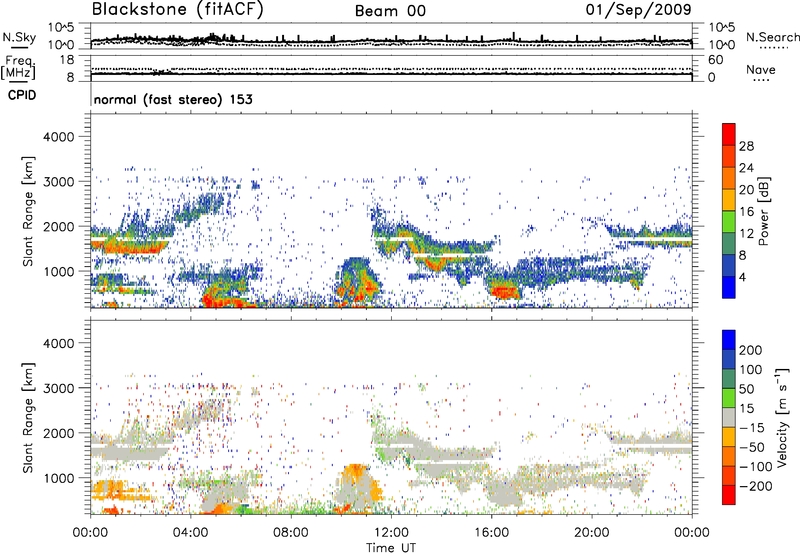Screen dimensions: 800x554
Task: Click the 'Nave' legend label
Action: tap(761, 69)
